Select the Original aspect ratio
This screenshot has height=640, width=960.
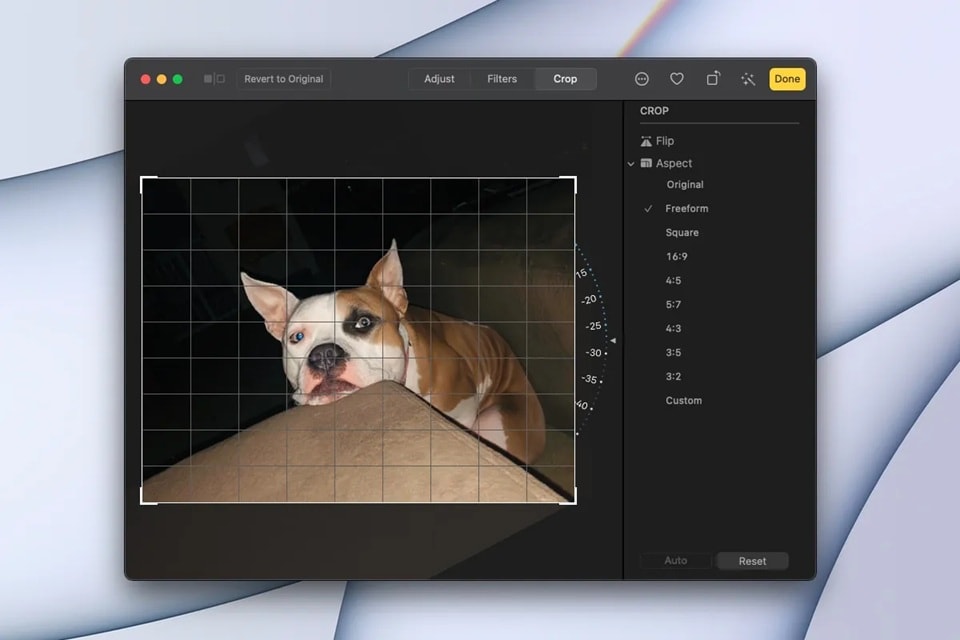684,184
